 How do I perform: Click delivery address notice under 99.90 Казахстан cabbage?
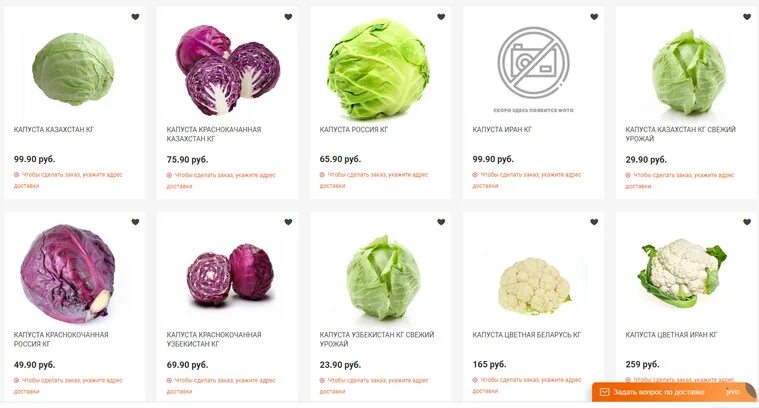tap(68, 180)
